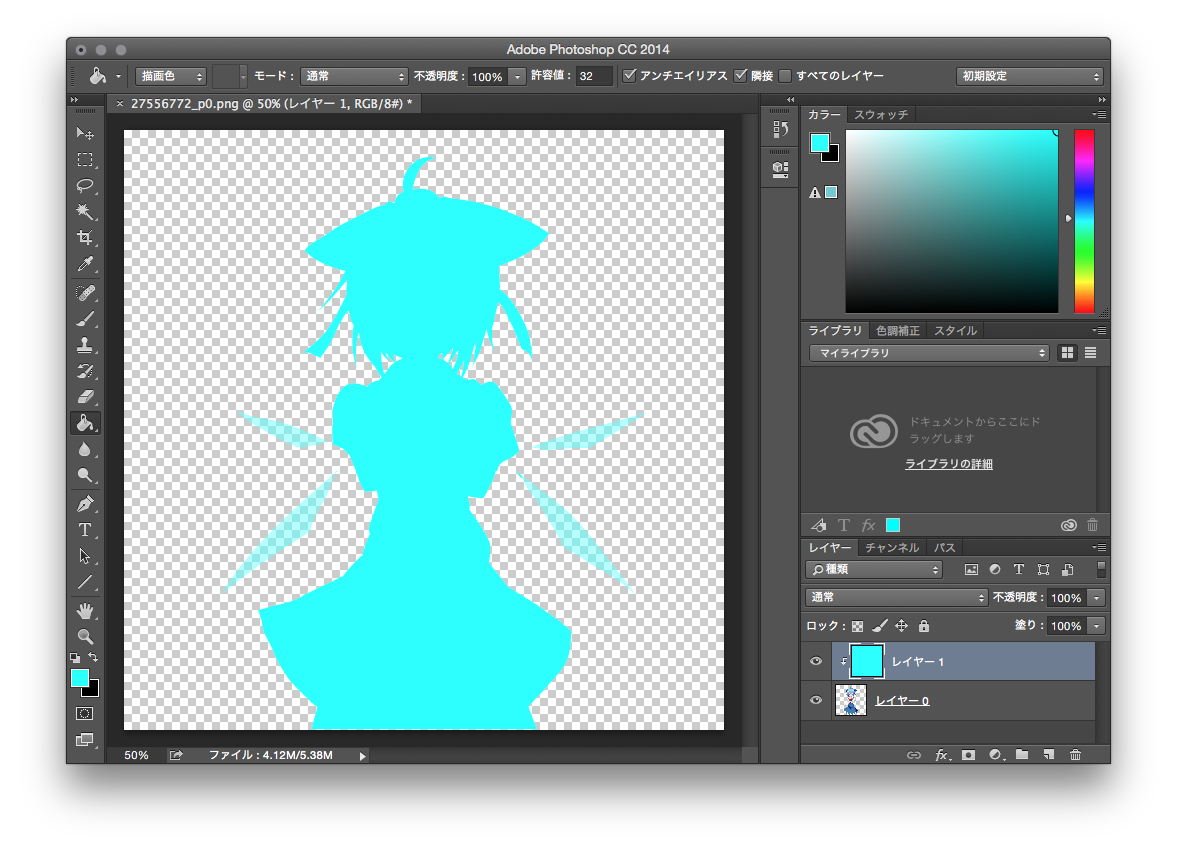Image resolution: width=1177 pixels, height=854 pixels.
Task: Open the 描画色 fill source dropdown
Action: click(x=170, y=76)
